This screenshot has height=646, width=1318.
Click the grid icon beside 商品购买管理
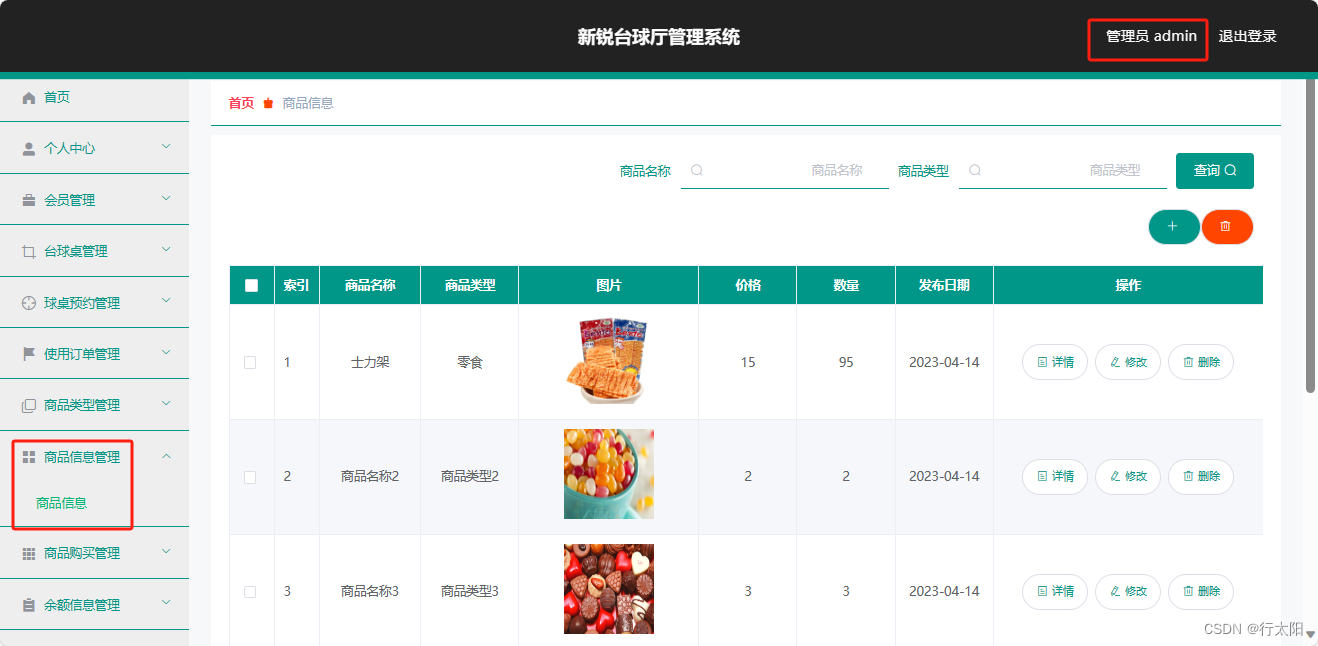[29, 553]
